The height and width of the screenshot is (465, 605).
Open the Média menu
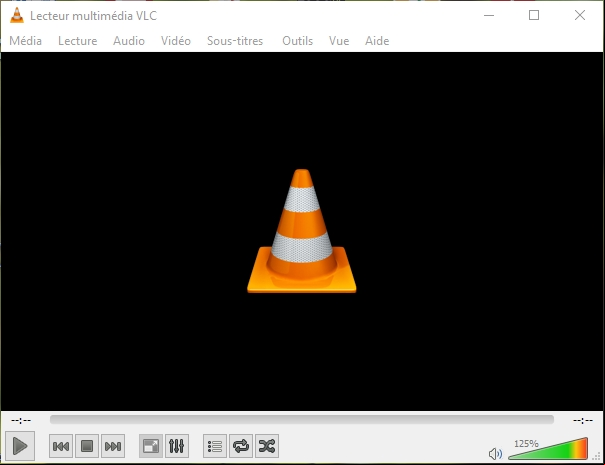pyautogui.click(x=25, y=41)
